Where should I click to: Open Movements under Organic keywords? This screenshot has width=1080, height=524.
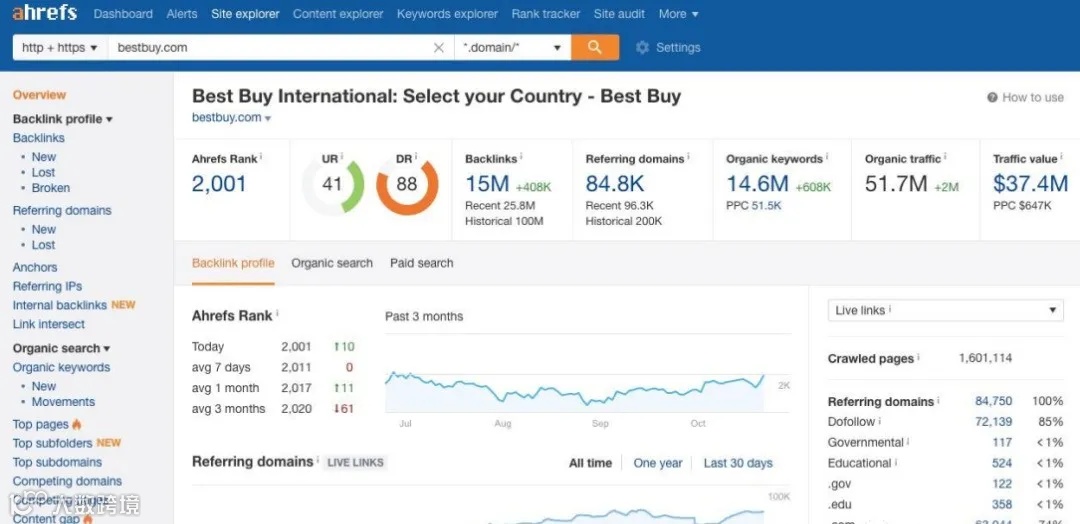pos(63,401)
